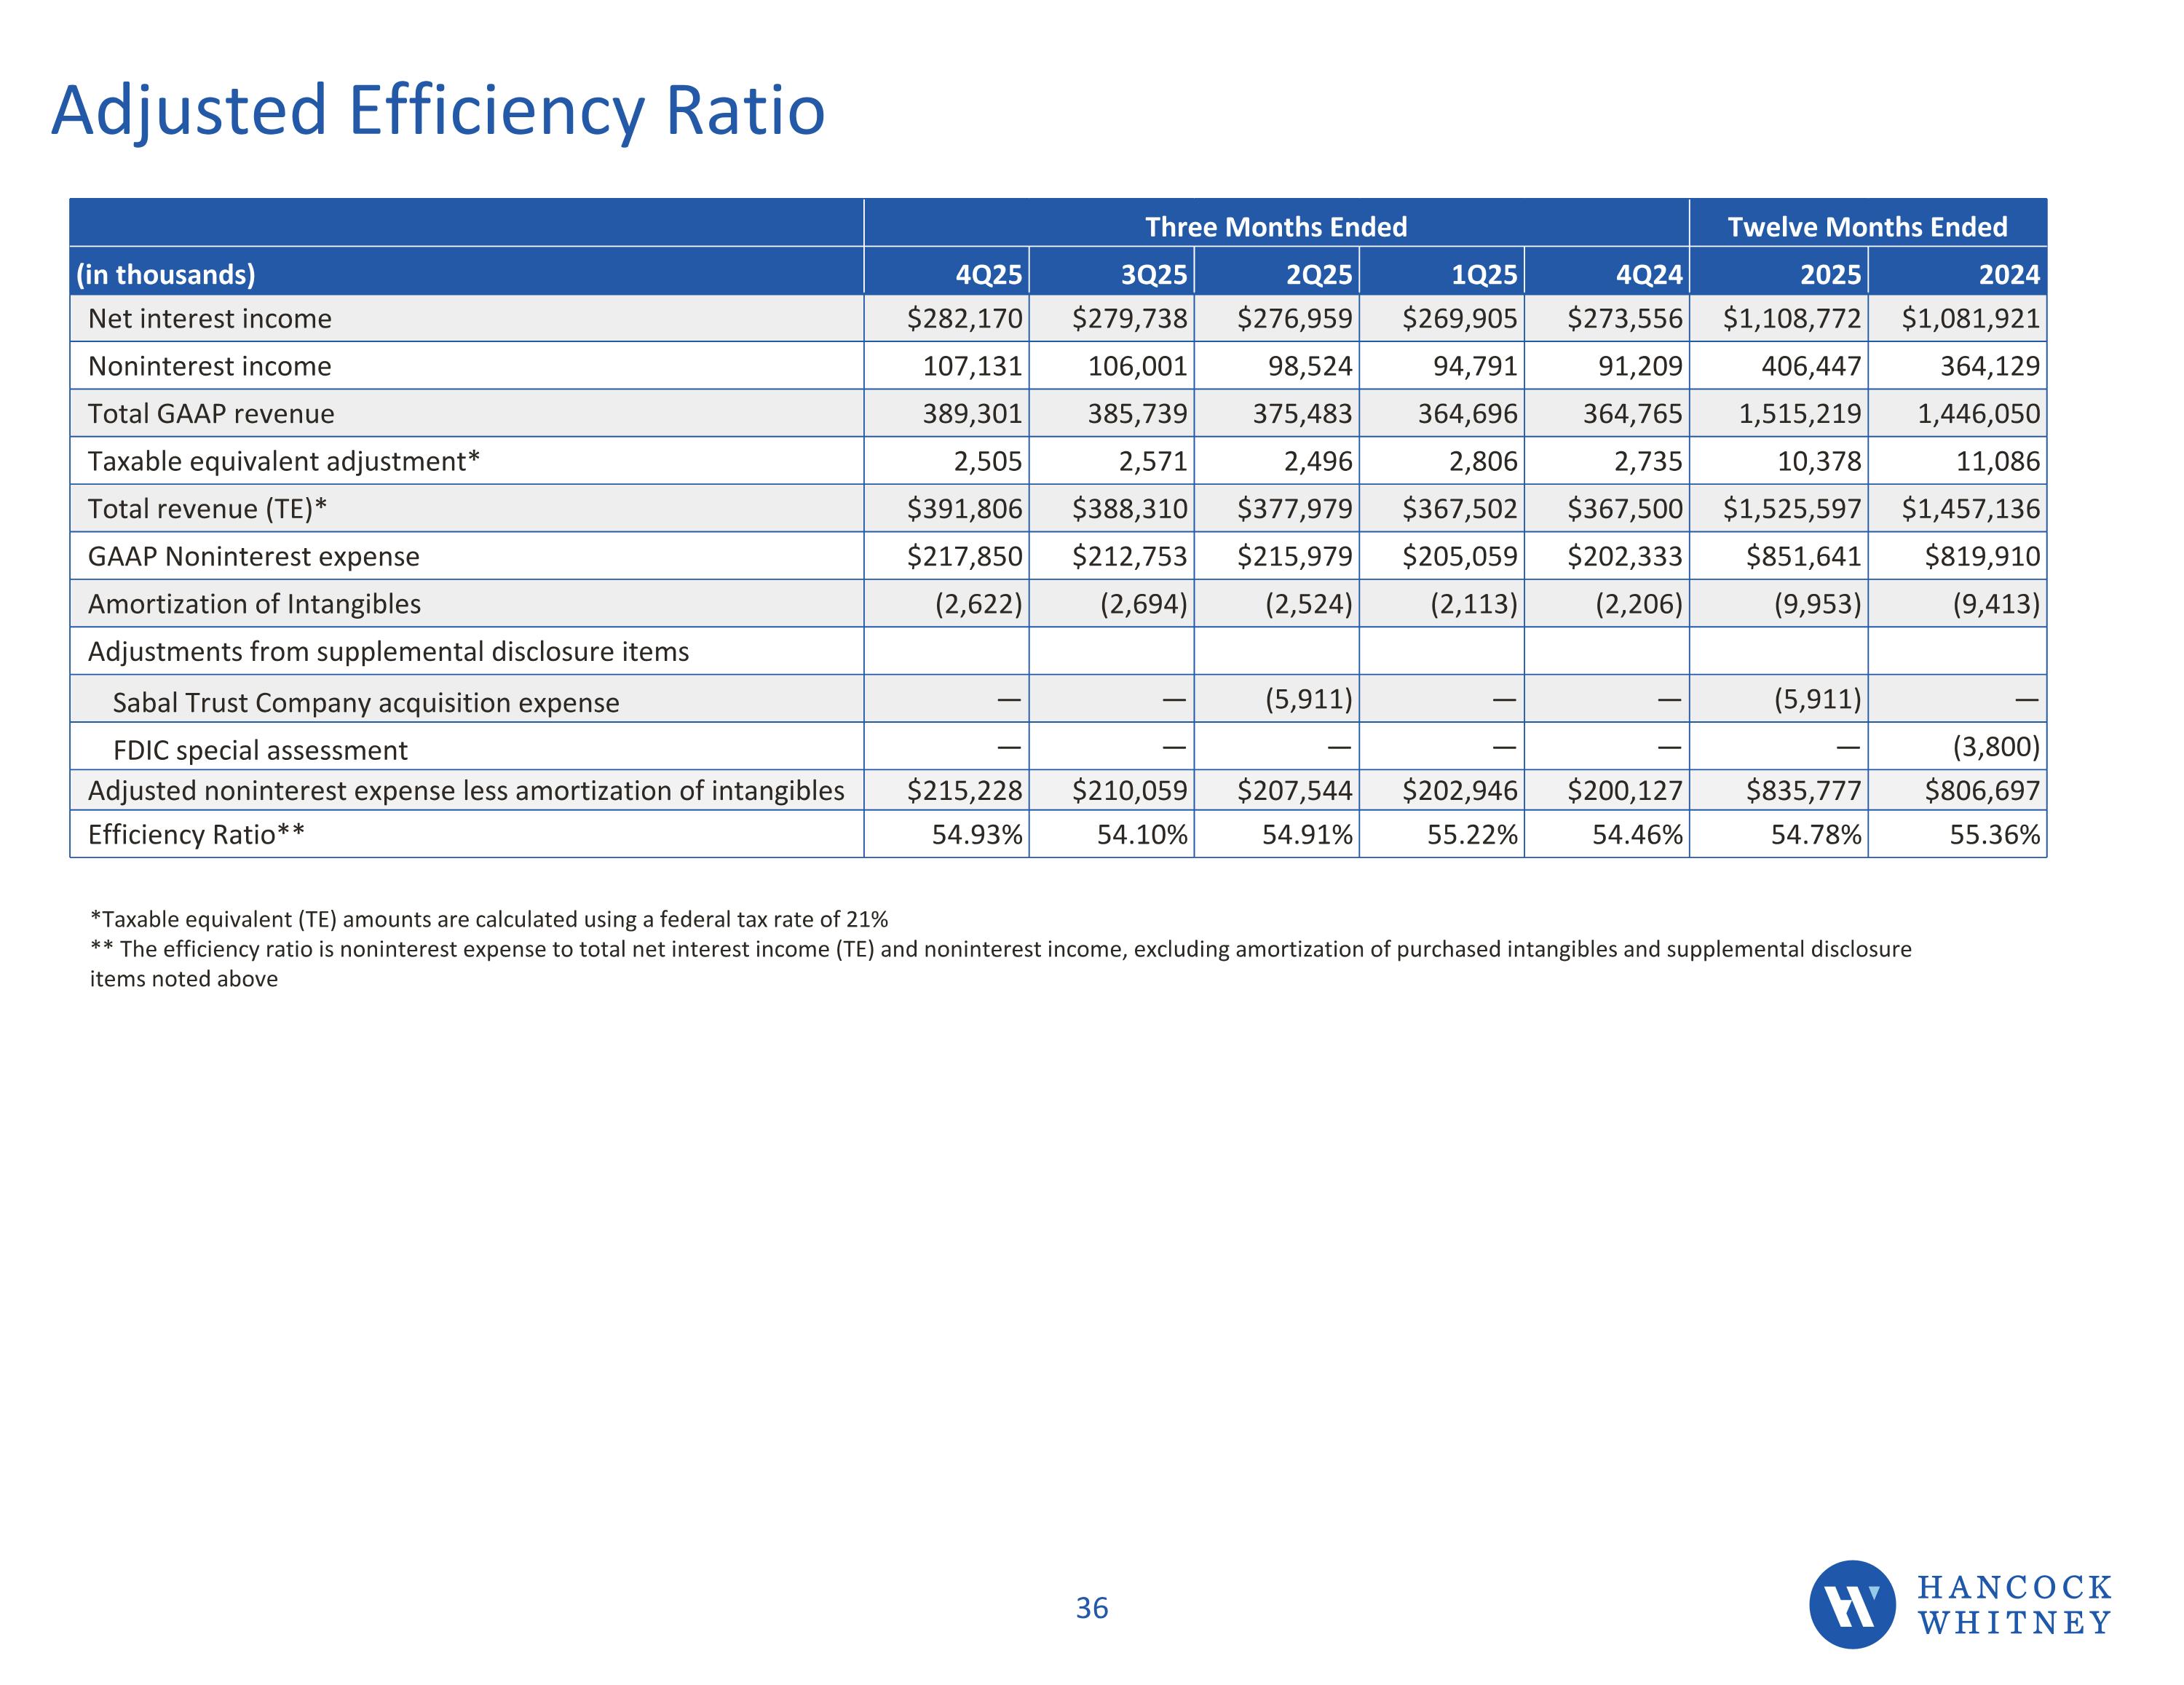Click page number 36
Image resolution: width=2184 pixels, height=1685 pixels.
[x=1091, y=1608]
